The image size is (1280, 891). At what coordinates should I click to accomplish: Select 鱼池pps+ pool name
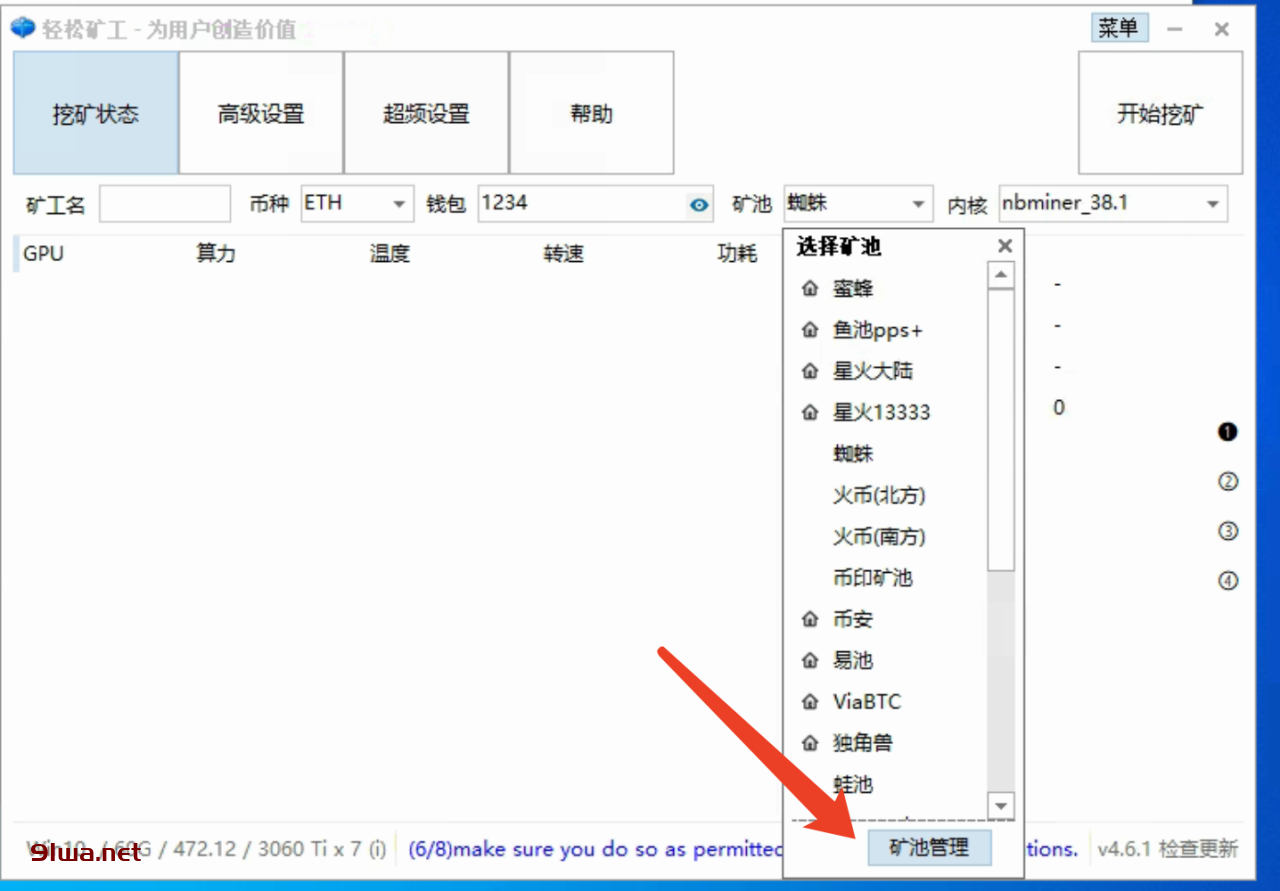click(x=878, y=330)
